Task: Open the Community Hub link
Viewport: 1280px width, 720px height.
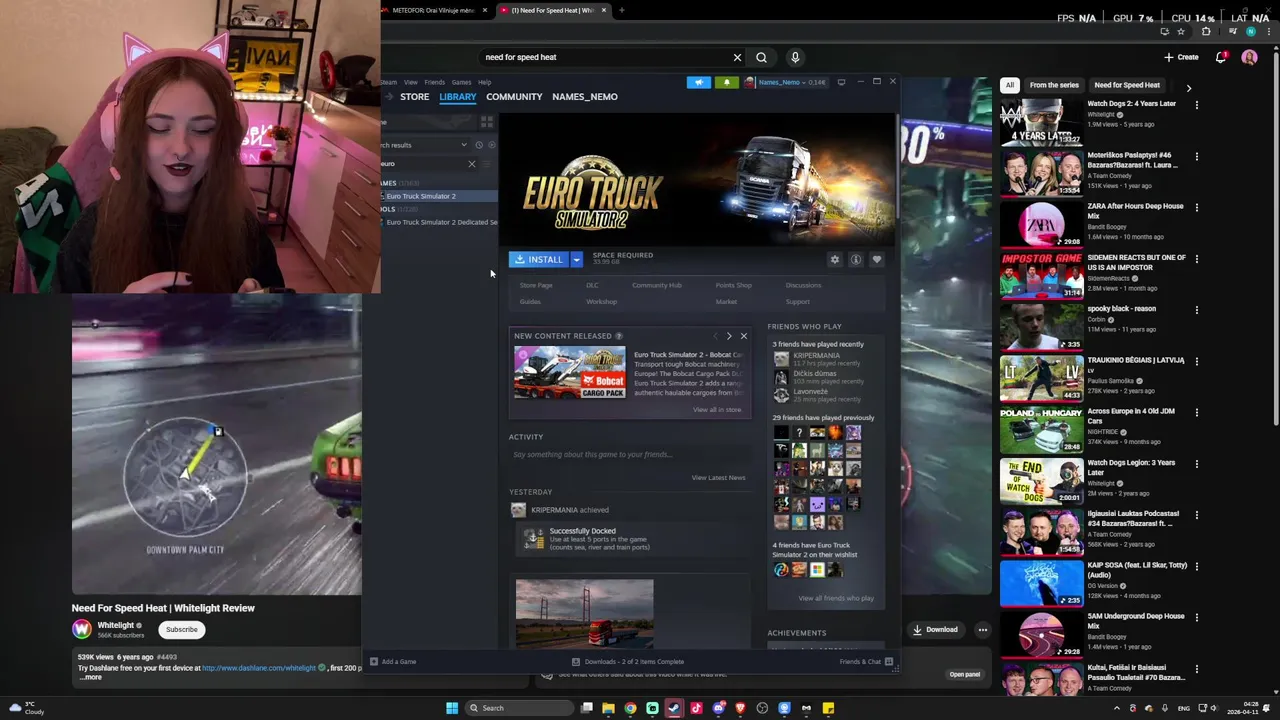Action: click(657, 286)
